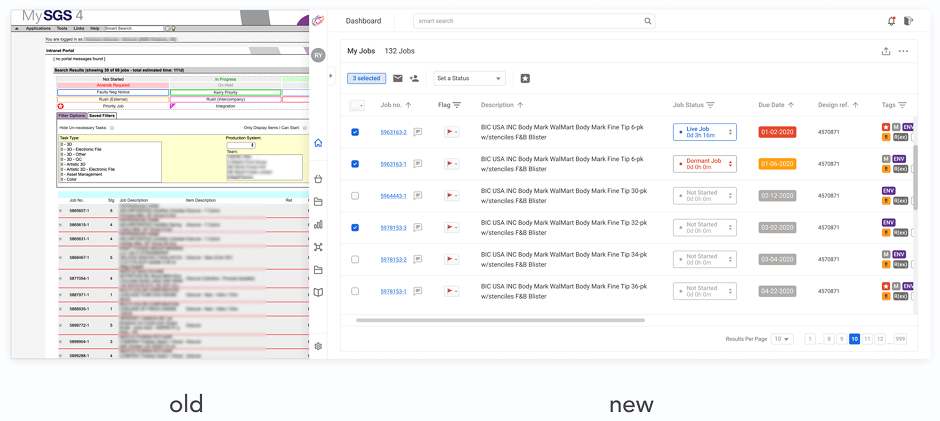Image resolution: width=940 pixels, height=421 pixels.
Task: Go to page 11 in pagination
Action: [x=867, y=339]
